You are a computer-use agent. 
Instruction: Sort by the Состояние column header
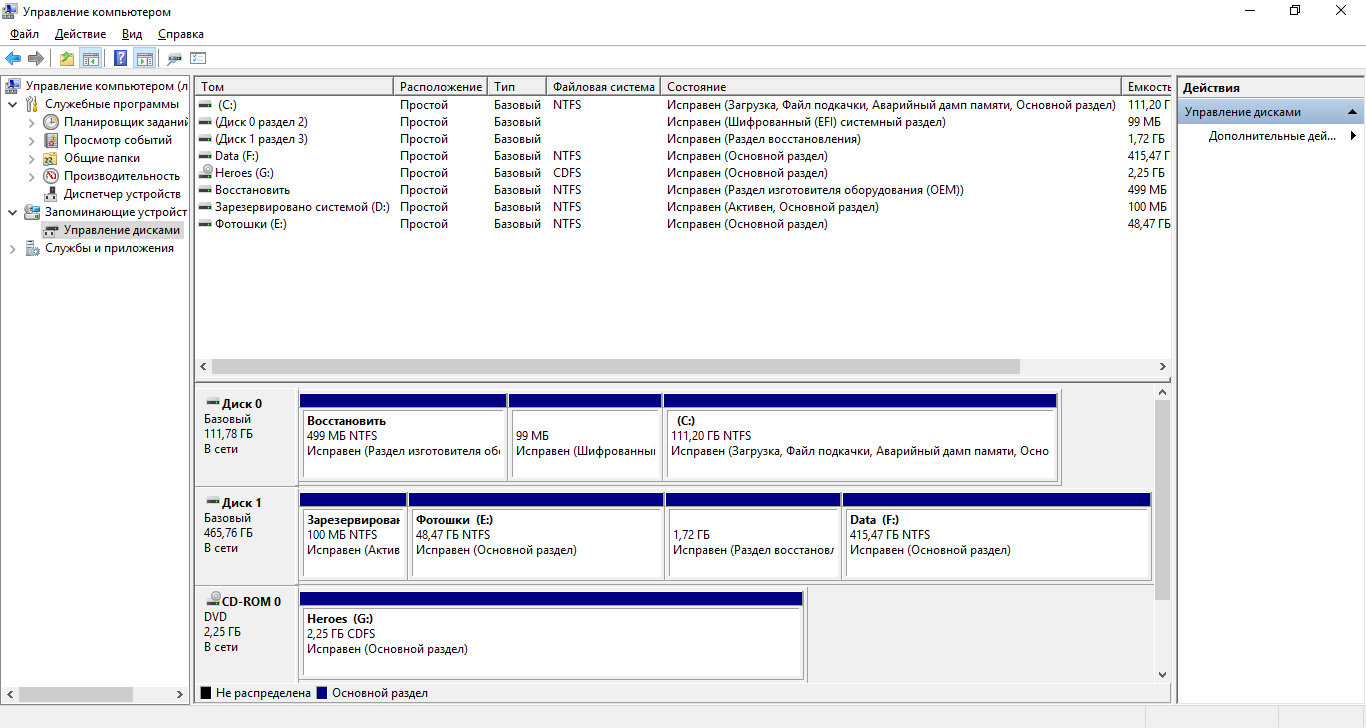point(892,87)
